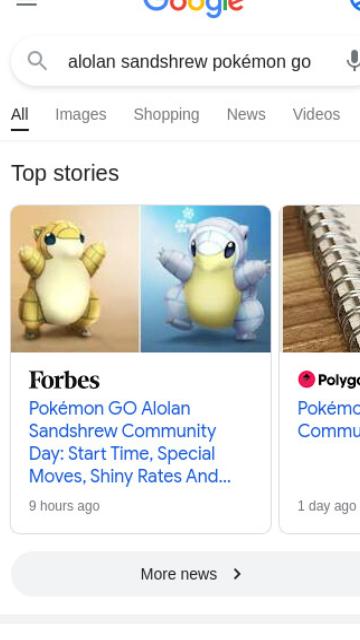Screen dimensions: 360x640
Task: Open the Forbes Alolan Sandshrew Community Day headline
Action: pos(130,442)
